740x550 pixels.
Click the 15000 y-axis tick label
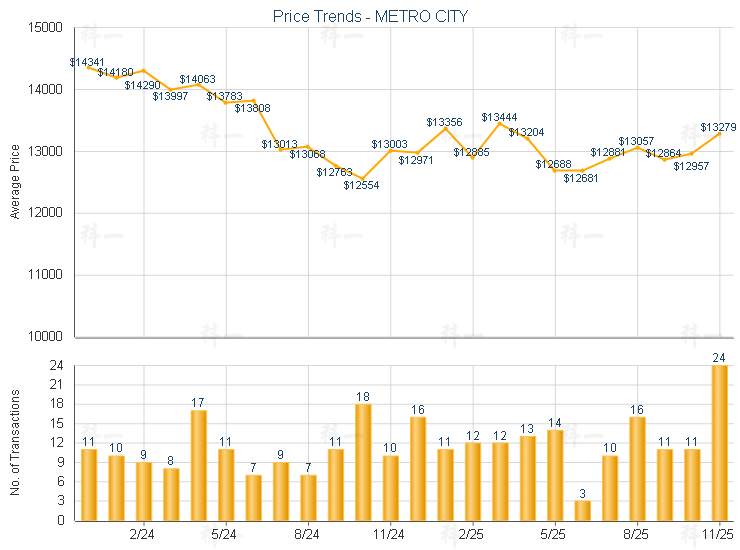coord(44,28)
